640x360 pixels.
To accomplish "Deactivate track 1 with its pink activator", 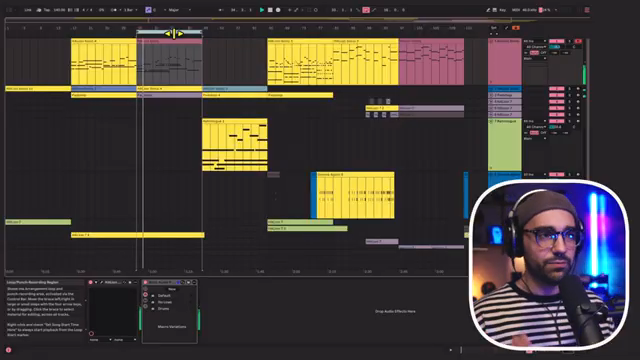I will point(557,41).
